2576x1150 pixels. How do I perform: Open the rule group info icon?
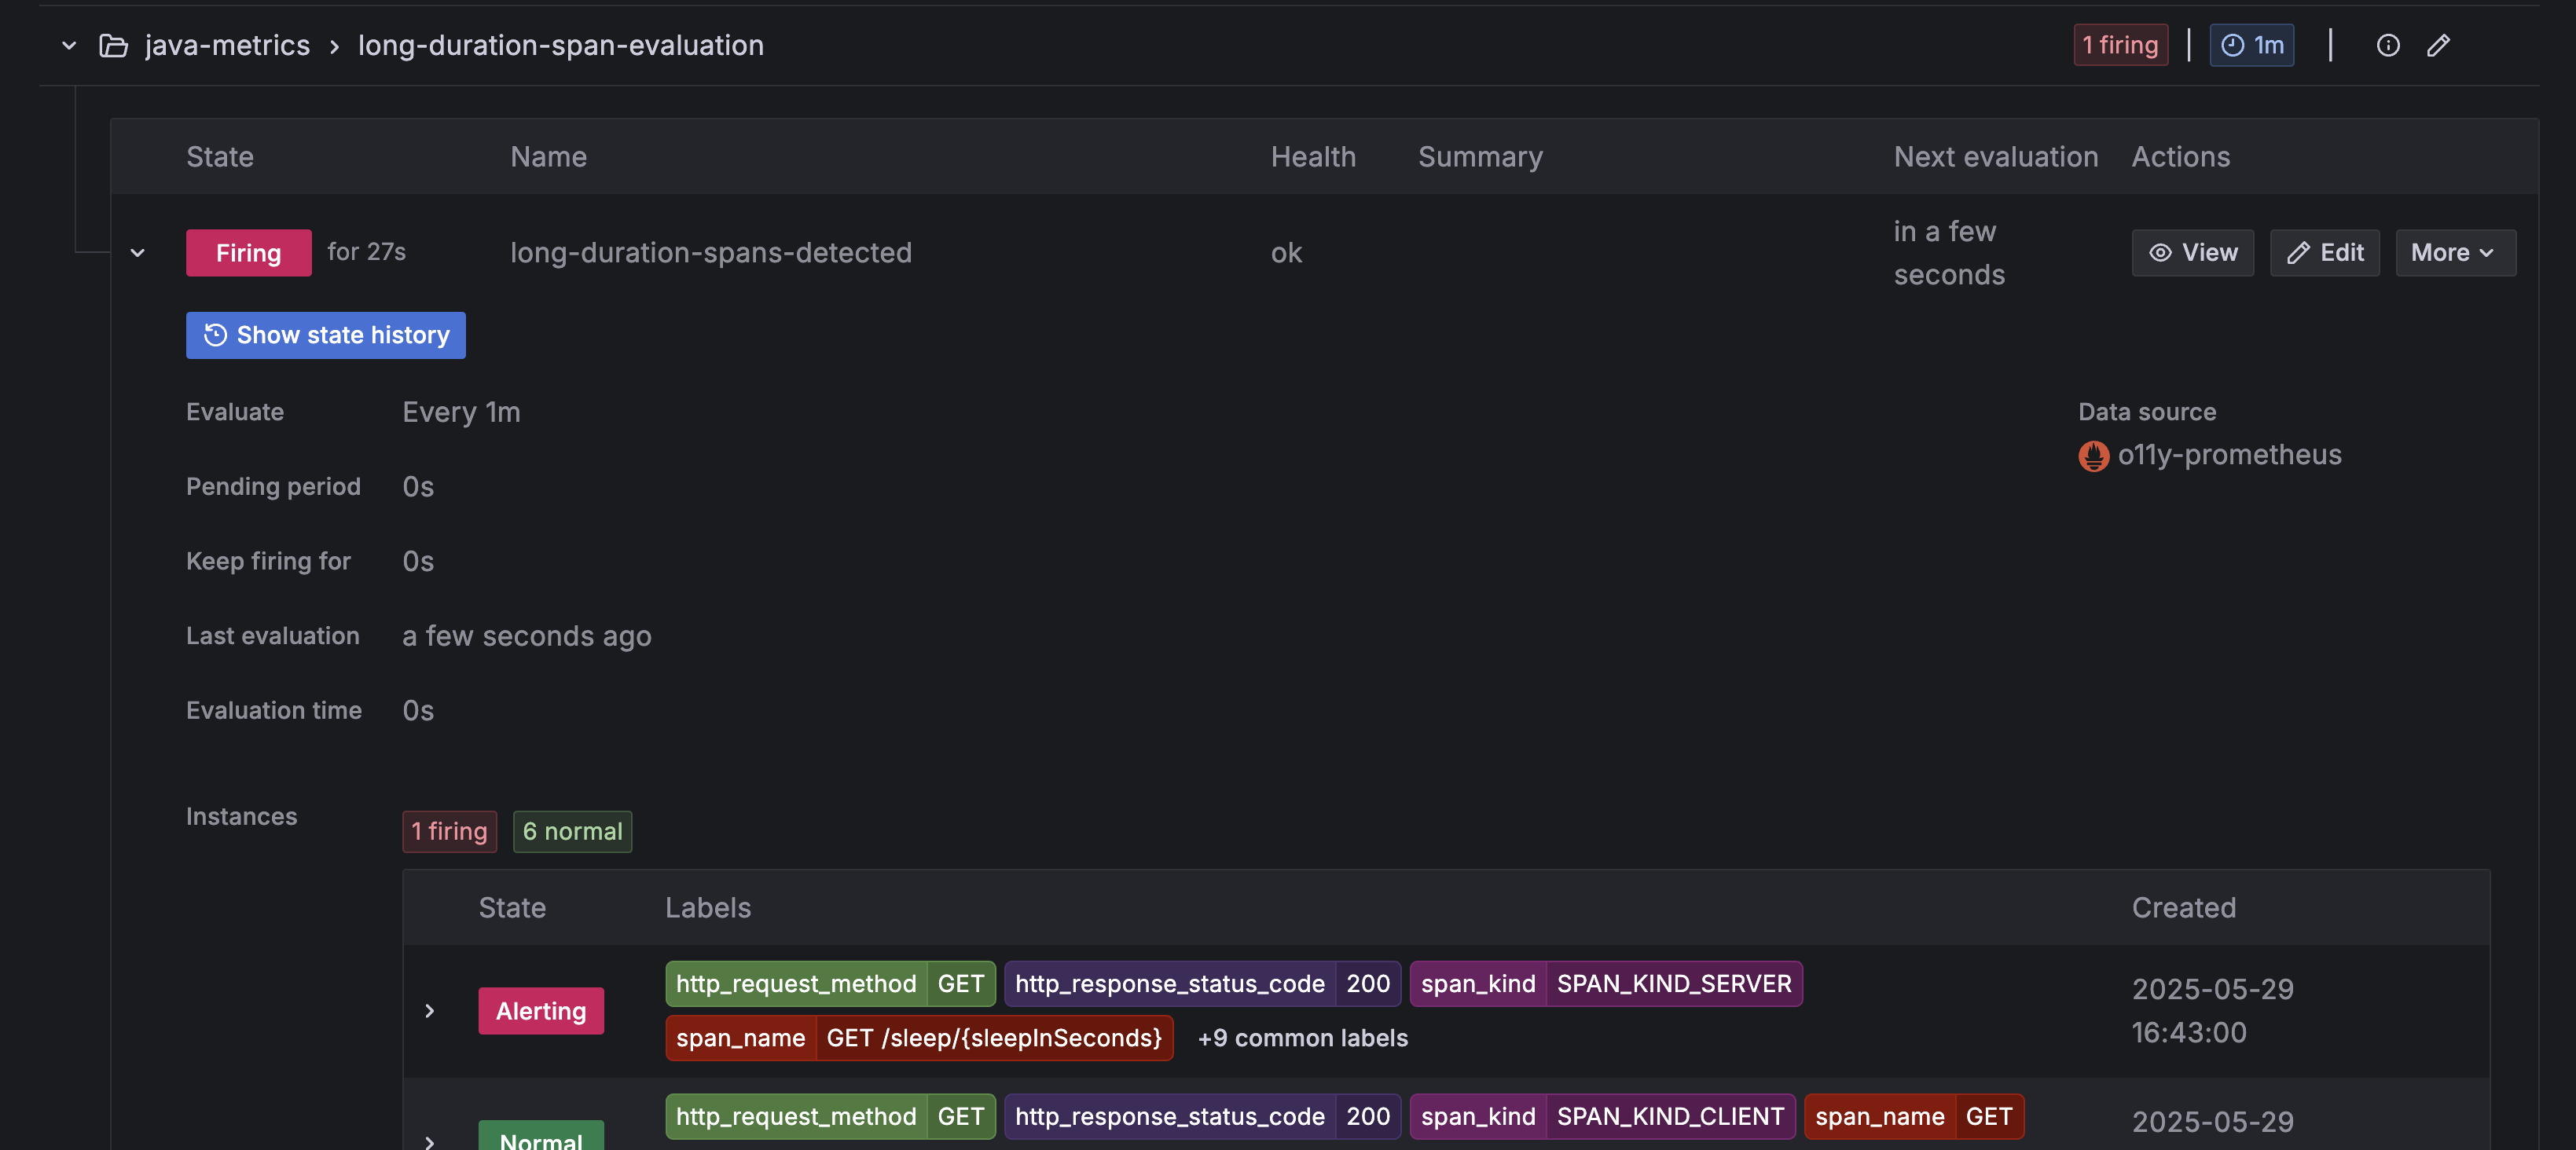(2387, 45)
